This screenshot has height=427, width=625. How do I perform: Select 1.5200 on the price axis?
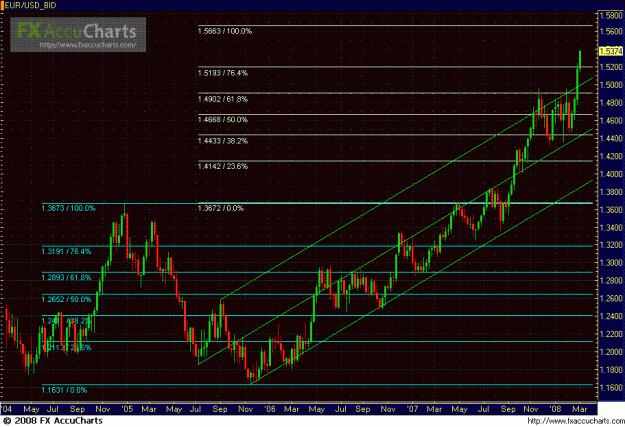pyautogui.click(x=611, y=67)
